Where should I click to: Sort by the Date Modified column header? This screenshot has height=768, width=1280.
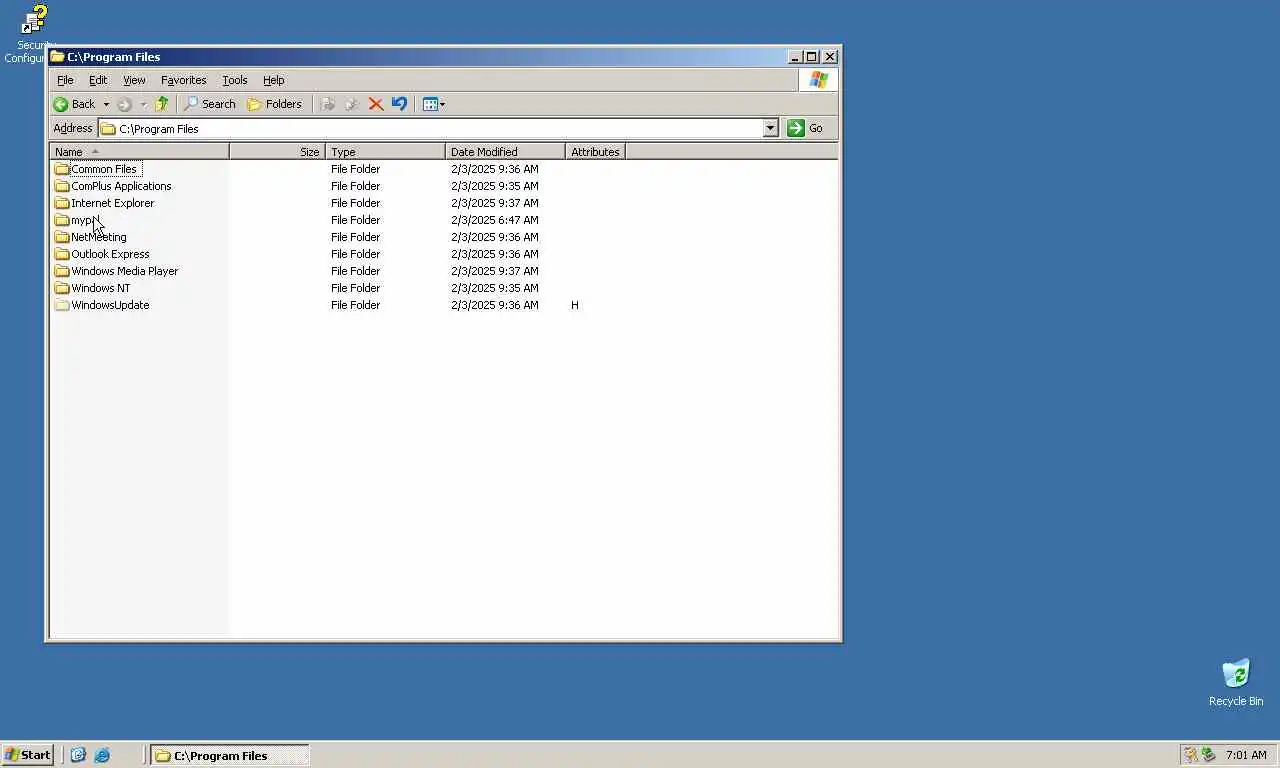coord(505,152)
